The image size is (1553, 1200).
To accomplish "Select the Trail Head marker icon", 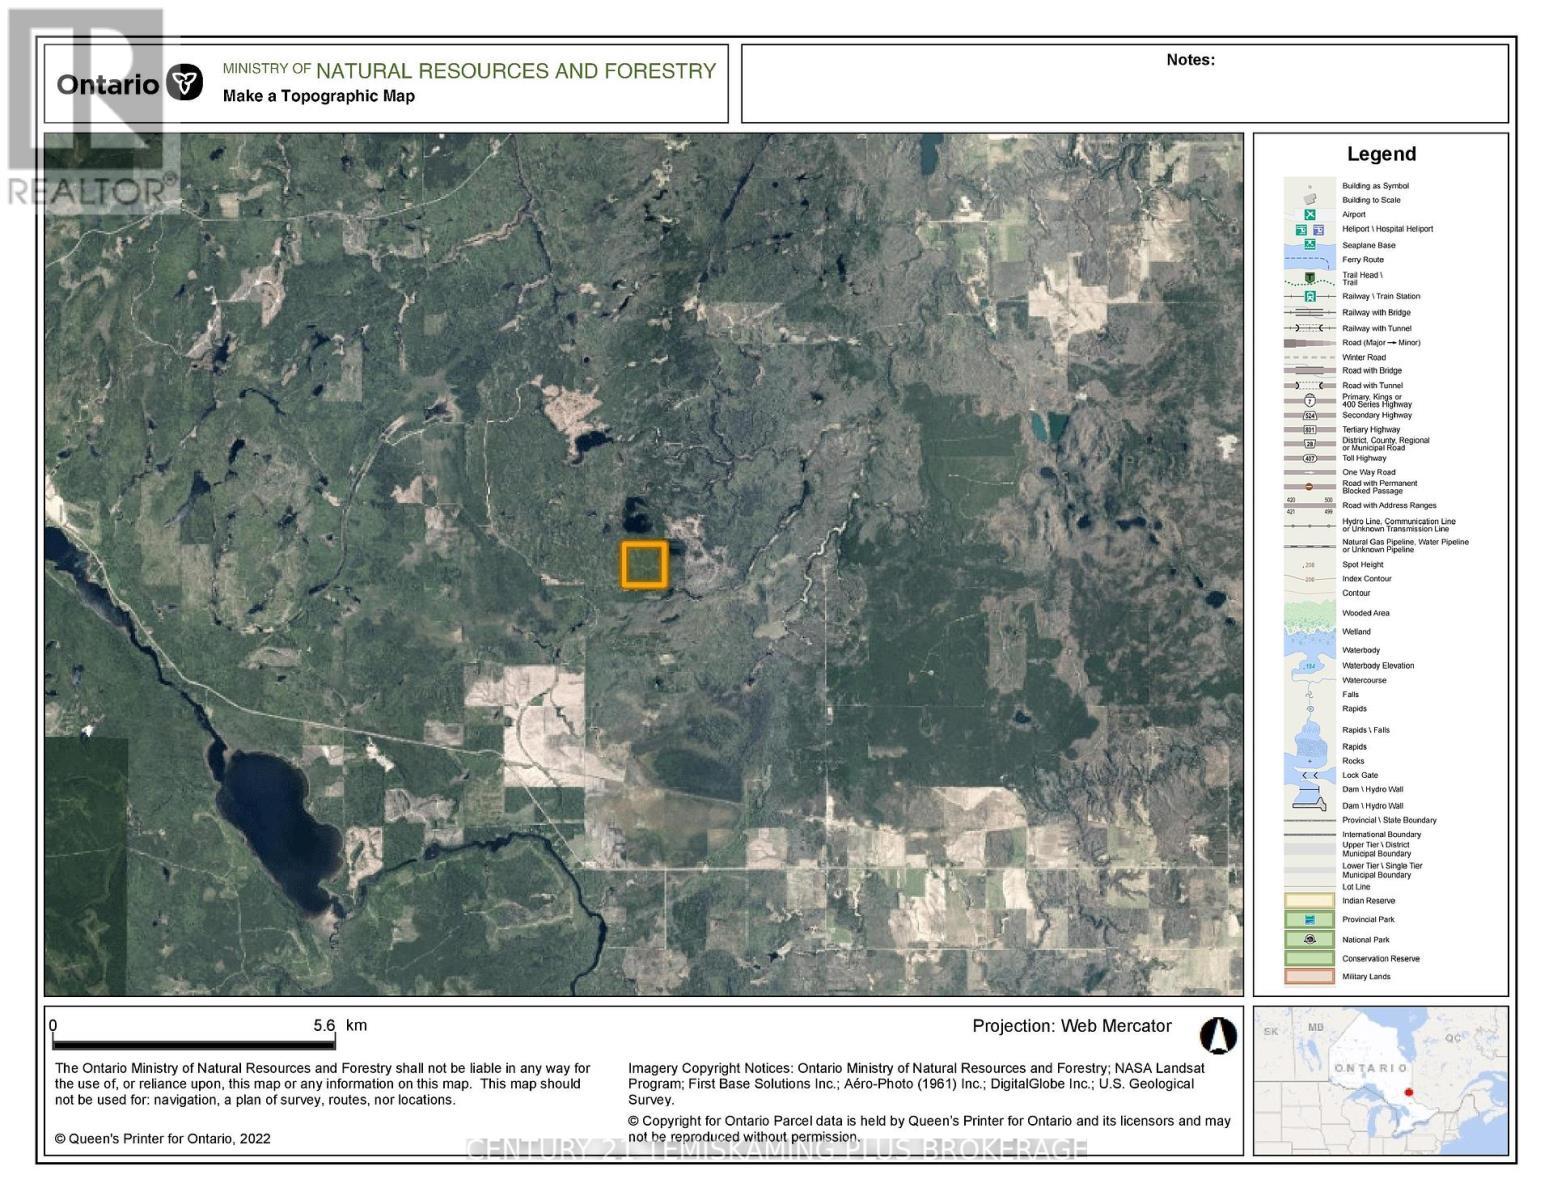I will (1311, 278).
